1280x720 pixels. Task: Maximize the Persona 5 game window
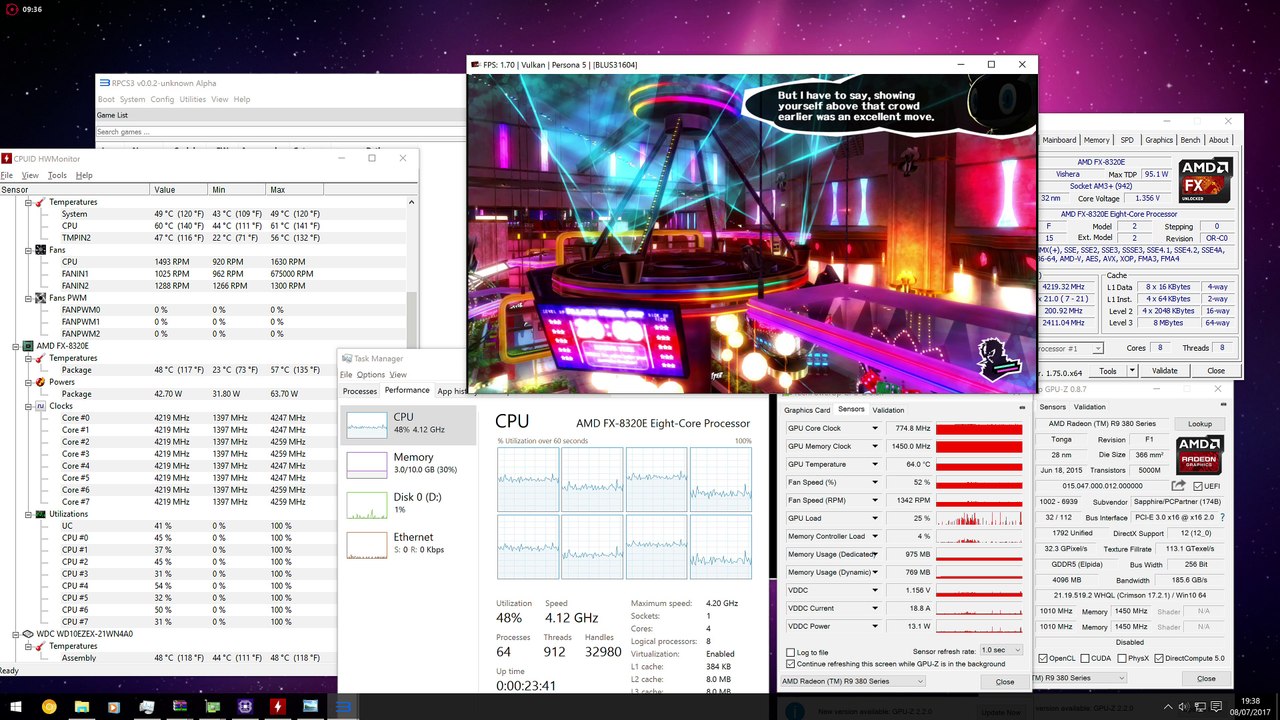(x=991, y=65)
